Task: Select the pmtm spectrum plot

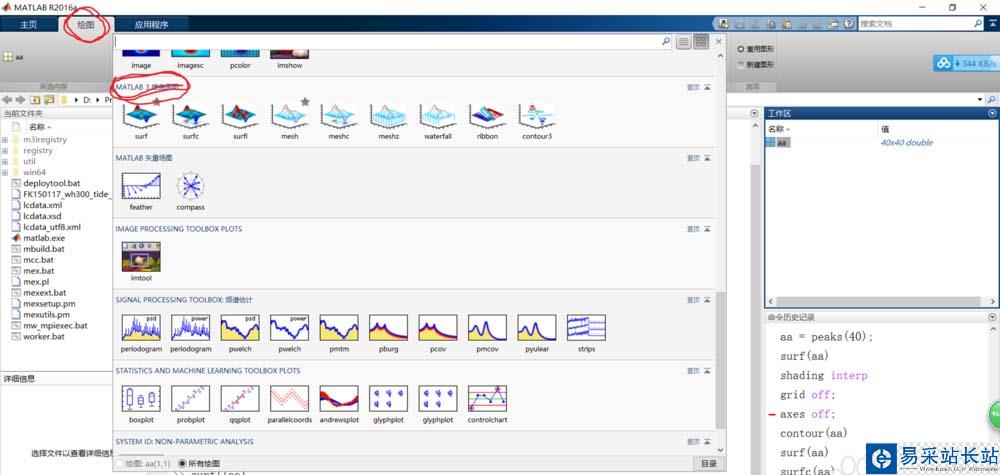Action: tap(339, 328)
